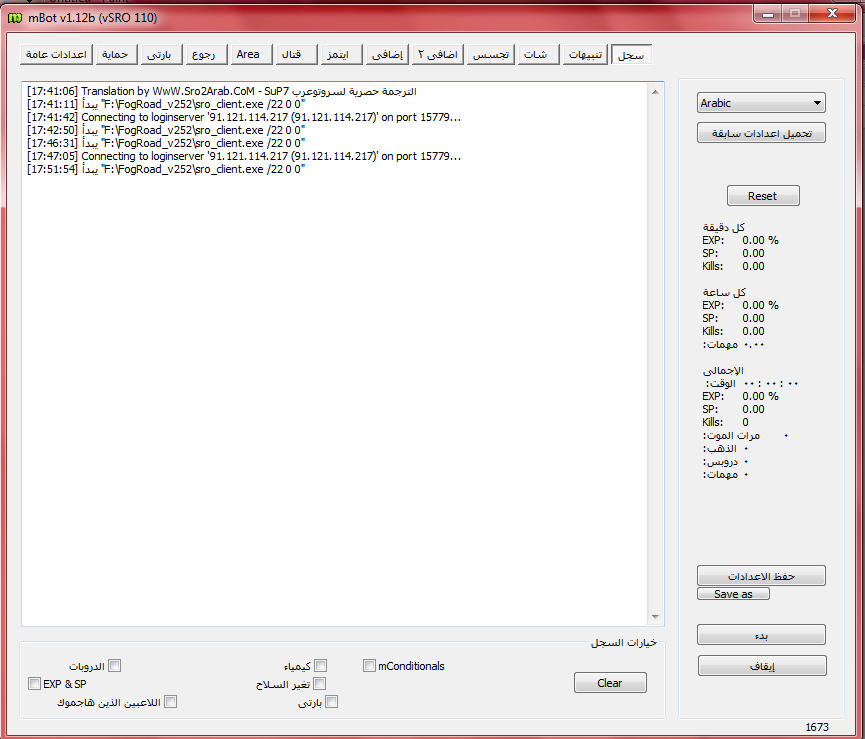Tick the تغير السلاح checkbox

[319, 684]
